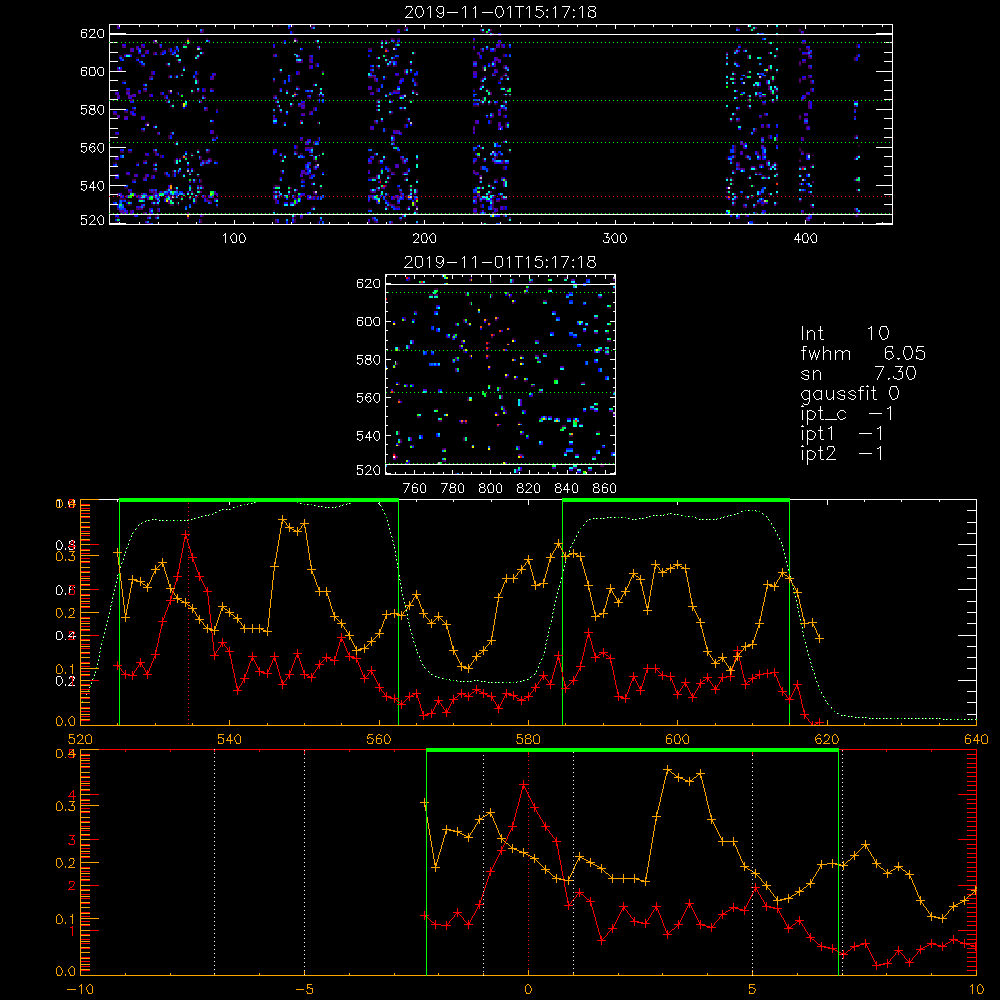Click x-axis label 780 on small image
This screenshot has height=1000, width=1000.
point(453,489)
